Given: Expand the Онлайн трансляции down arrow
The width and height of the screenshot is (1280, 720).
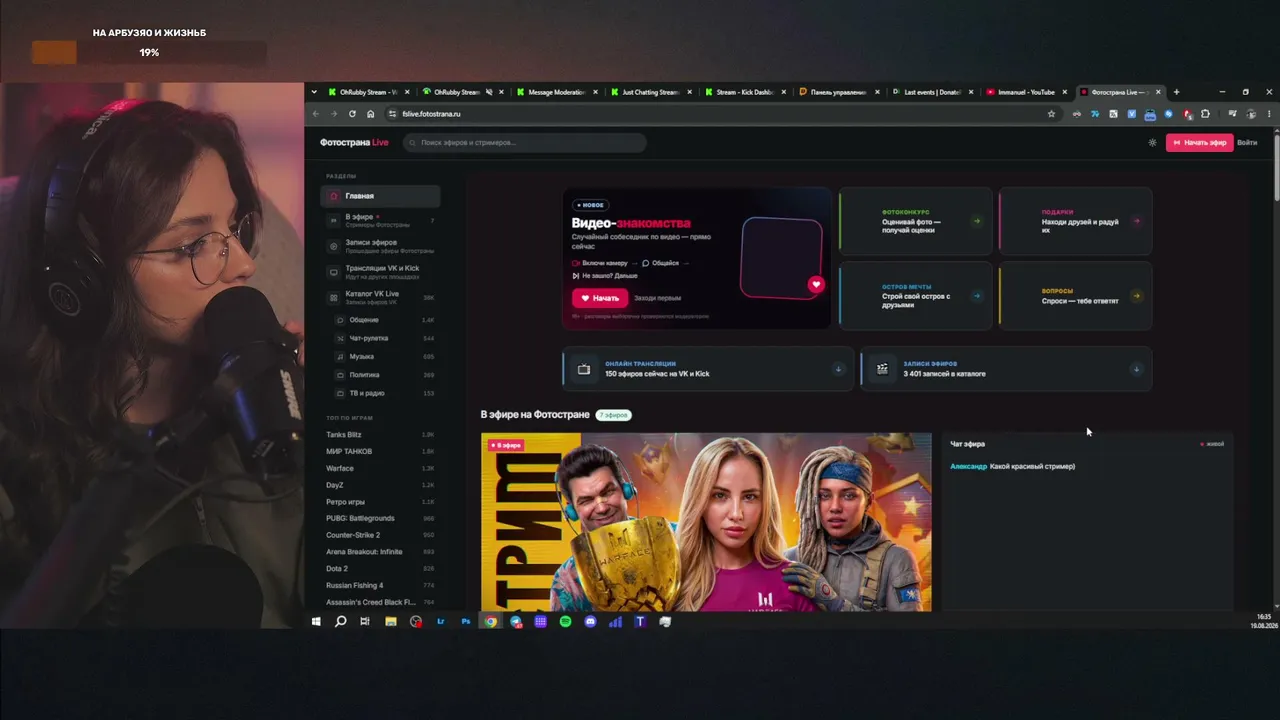Looking at the screenshot, I should coord(838,369).
